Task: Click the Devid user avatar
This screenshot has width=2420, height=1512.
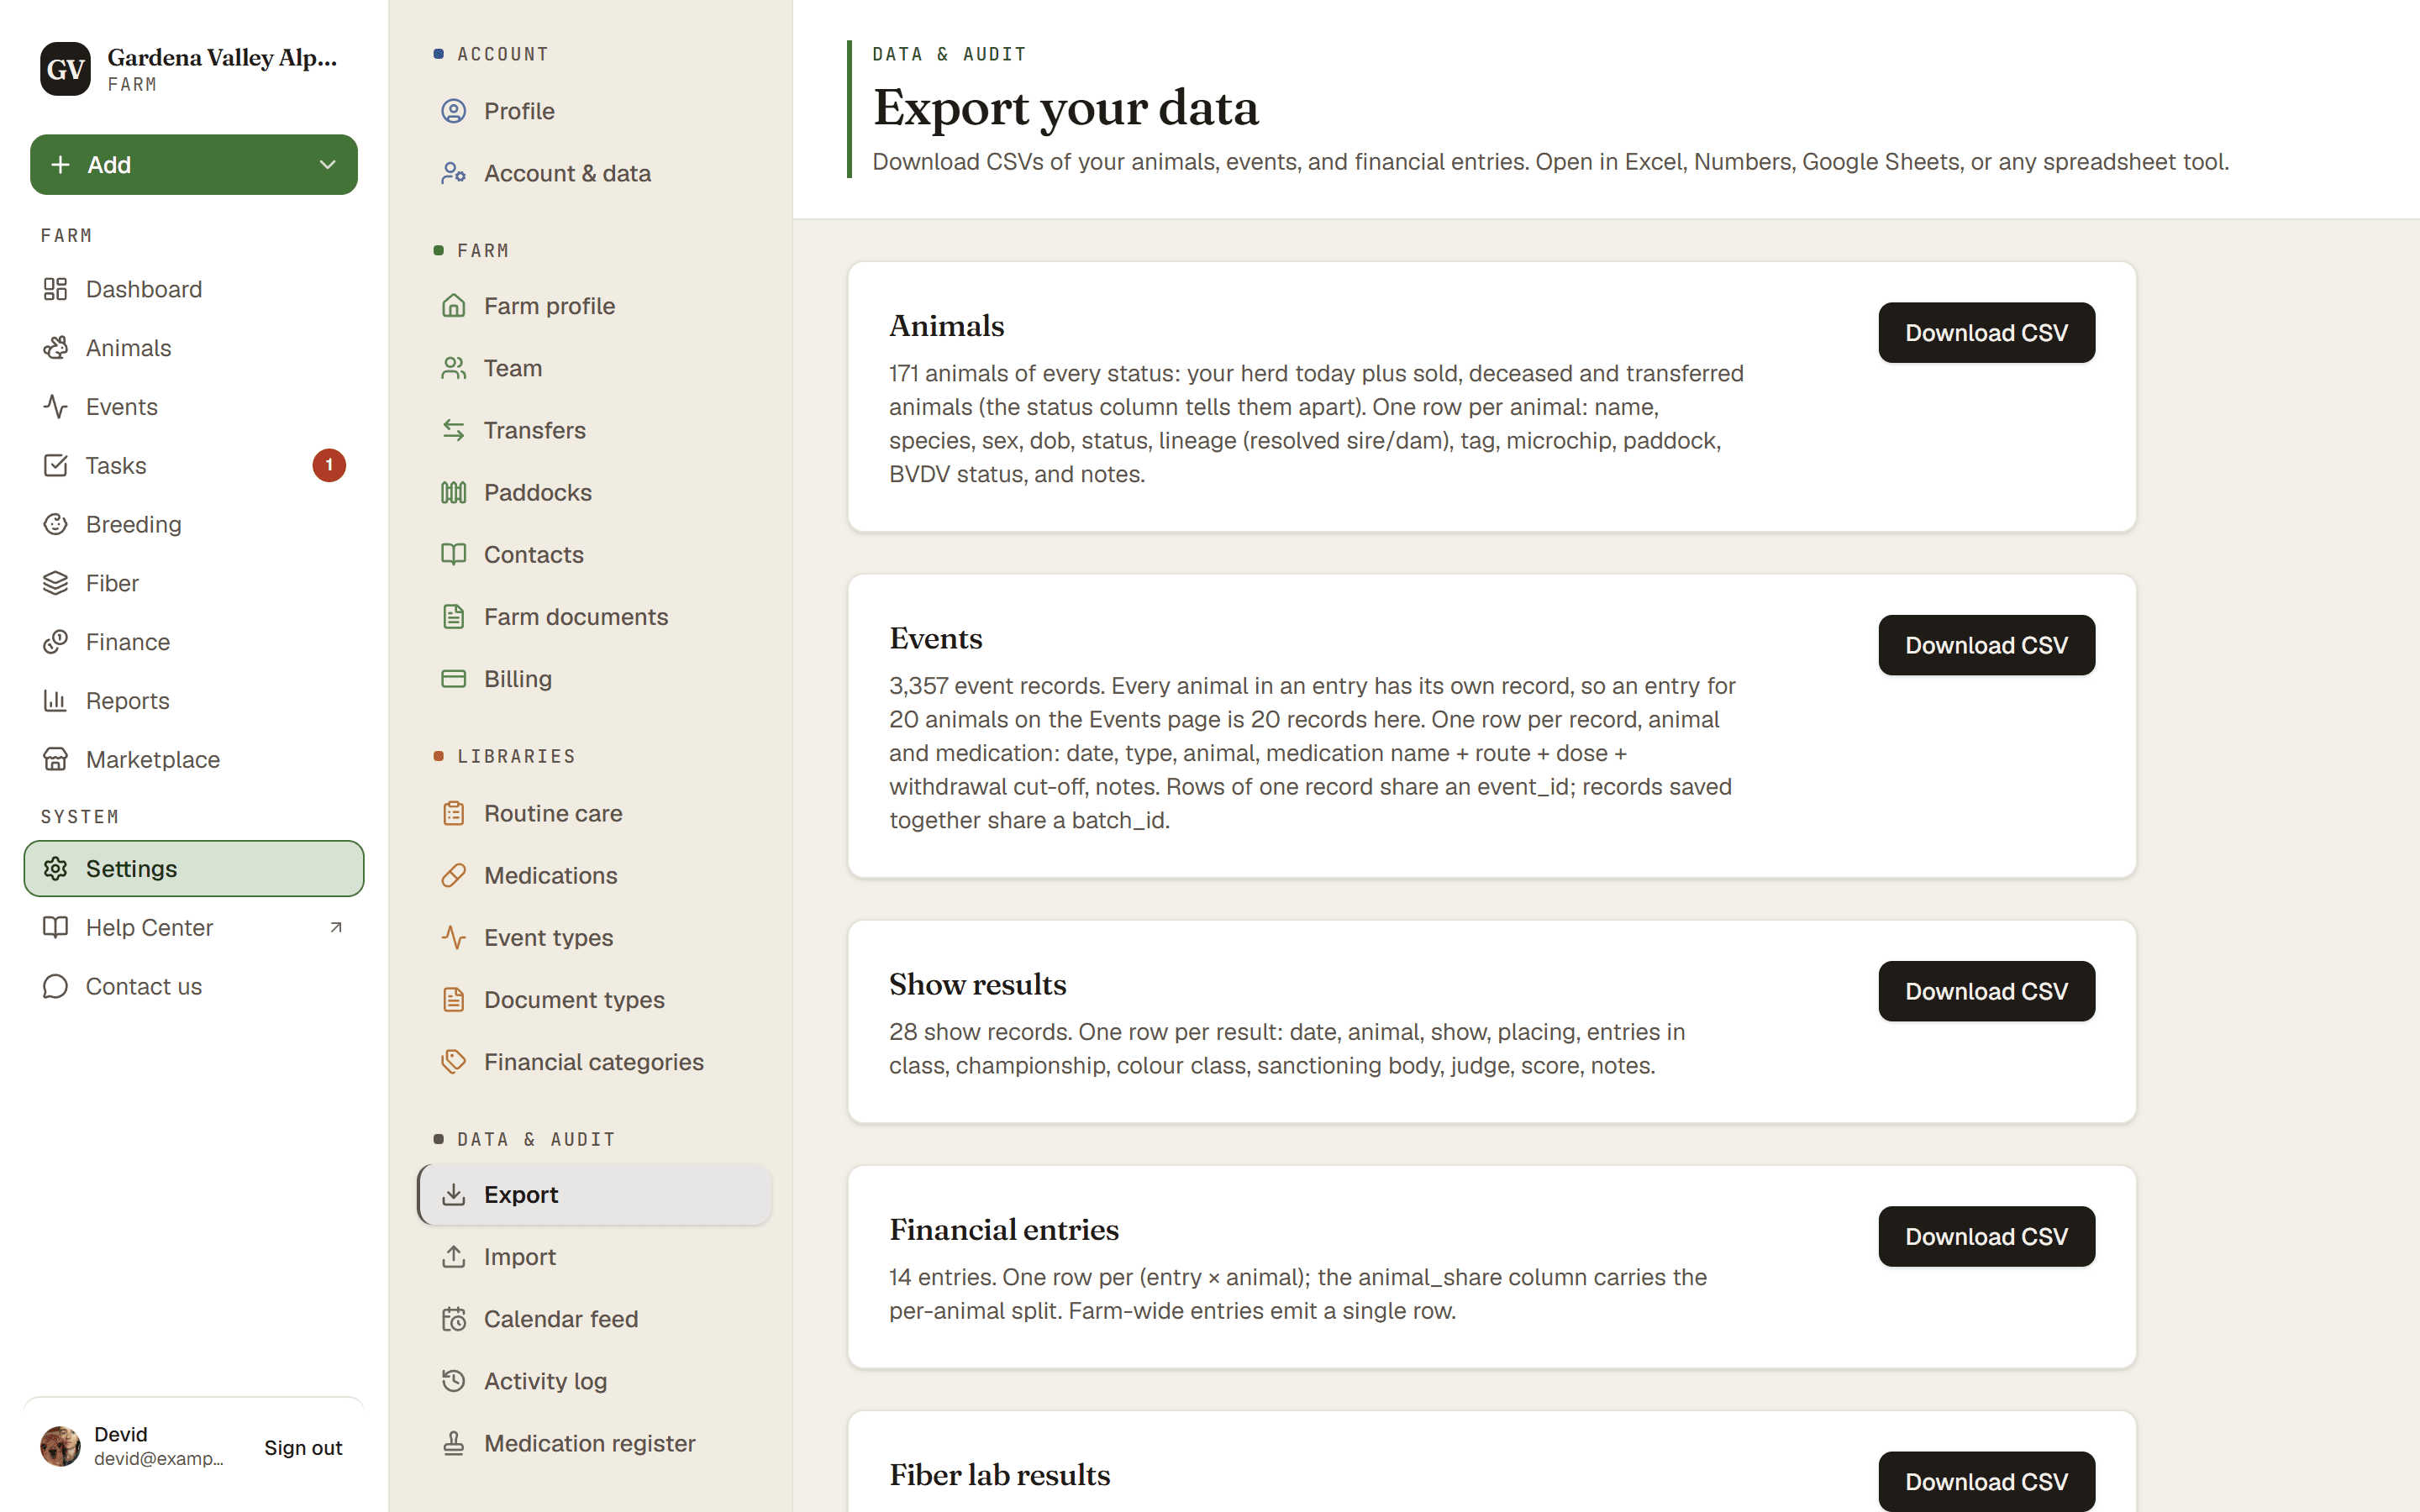Action: (x=60, y=1446)
